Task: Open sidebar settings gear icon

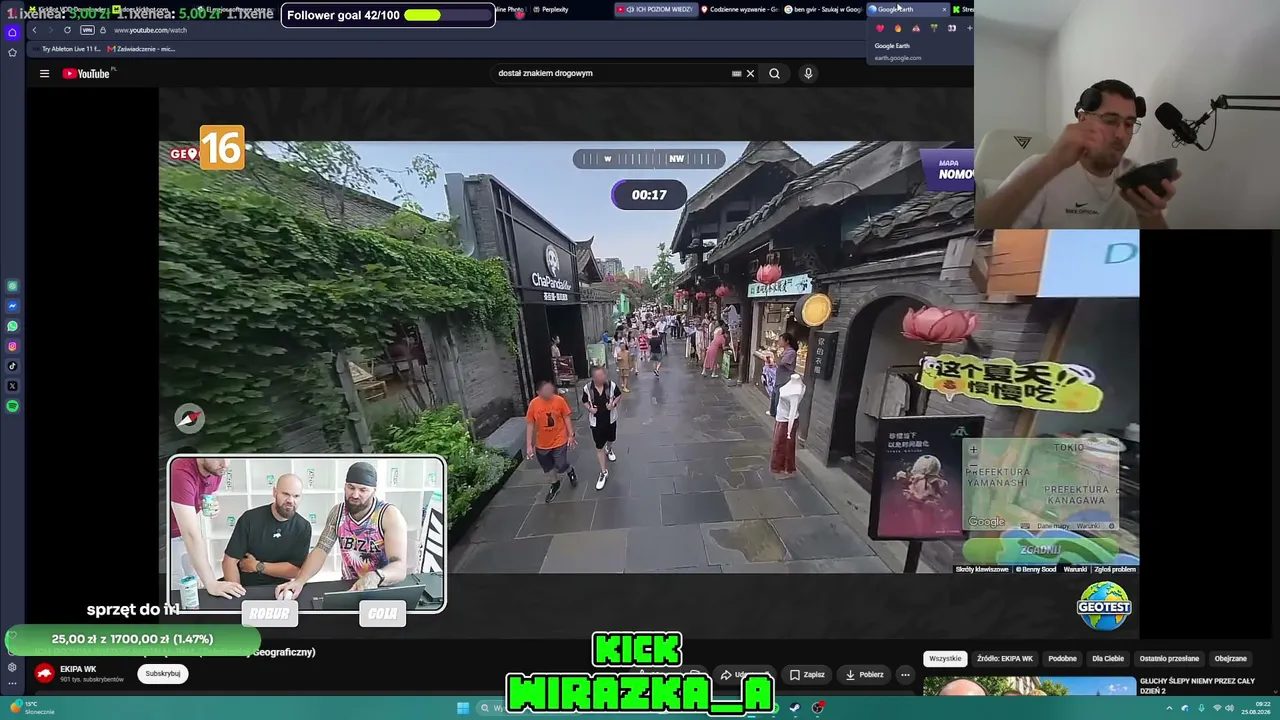Action: coord(12,667)
